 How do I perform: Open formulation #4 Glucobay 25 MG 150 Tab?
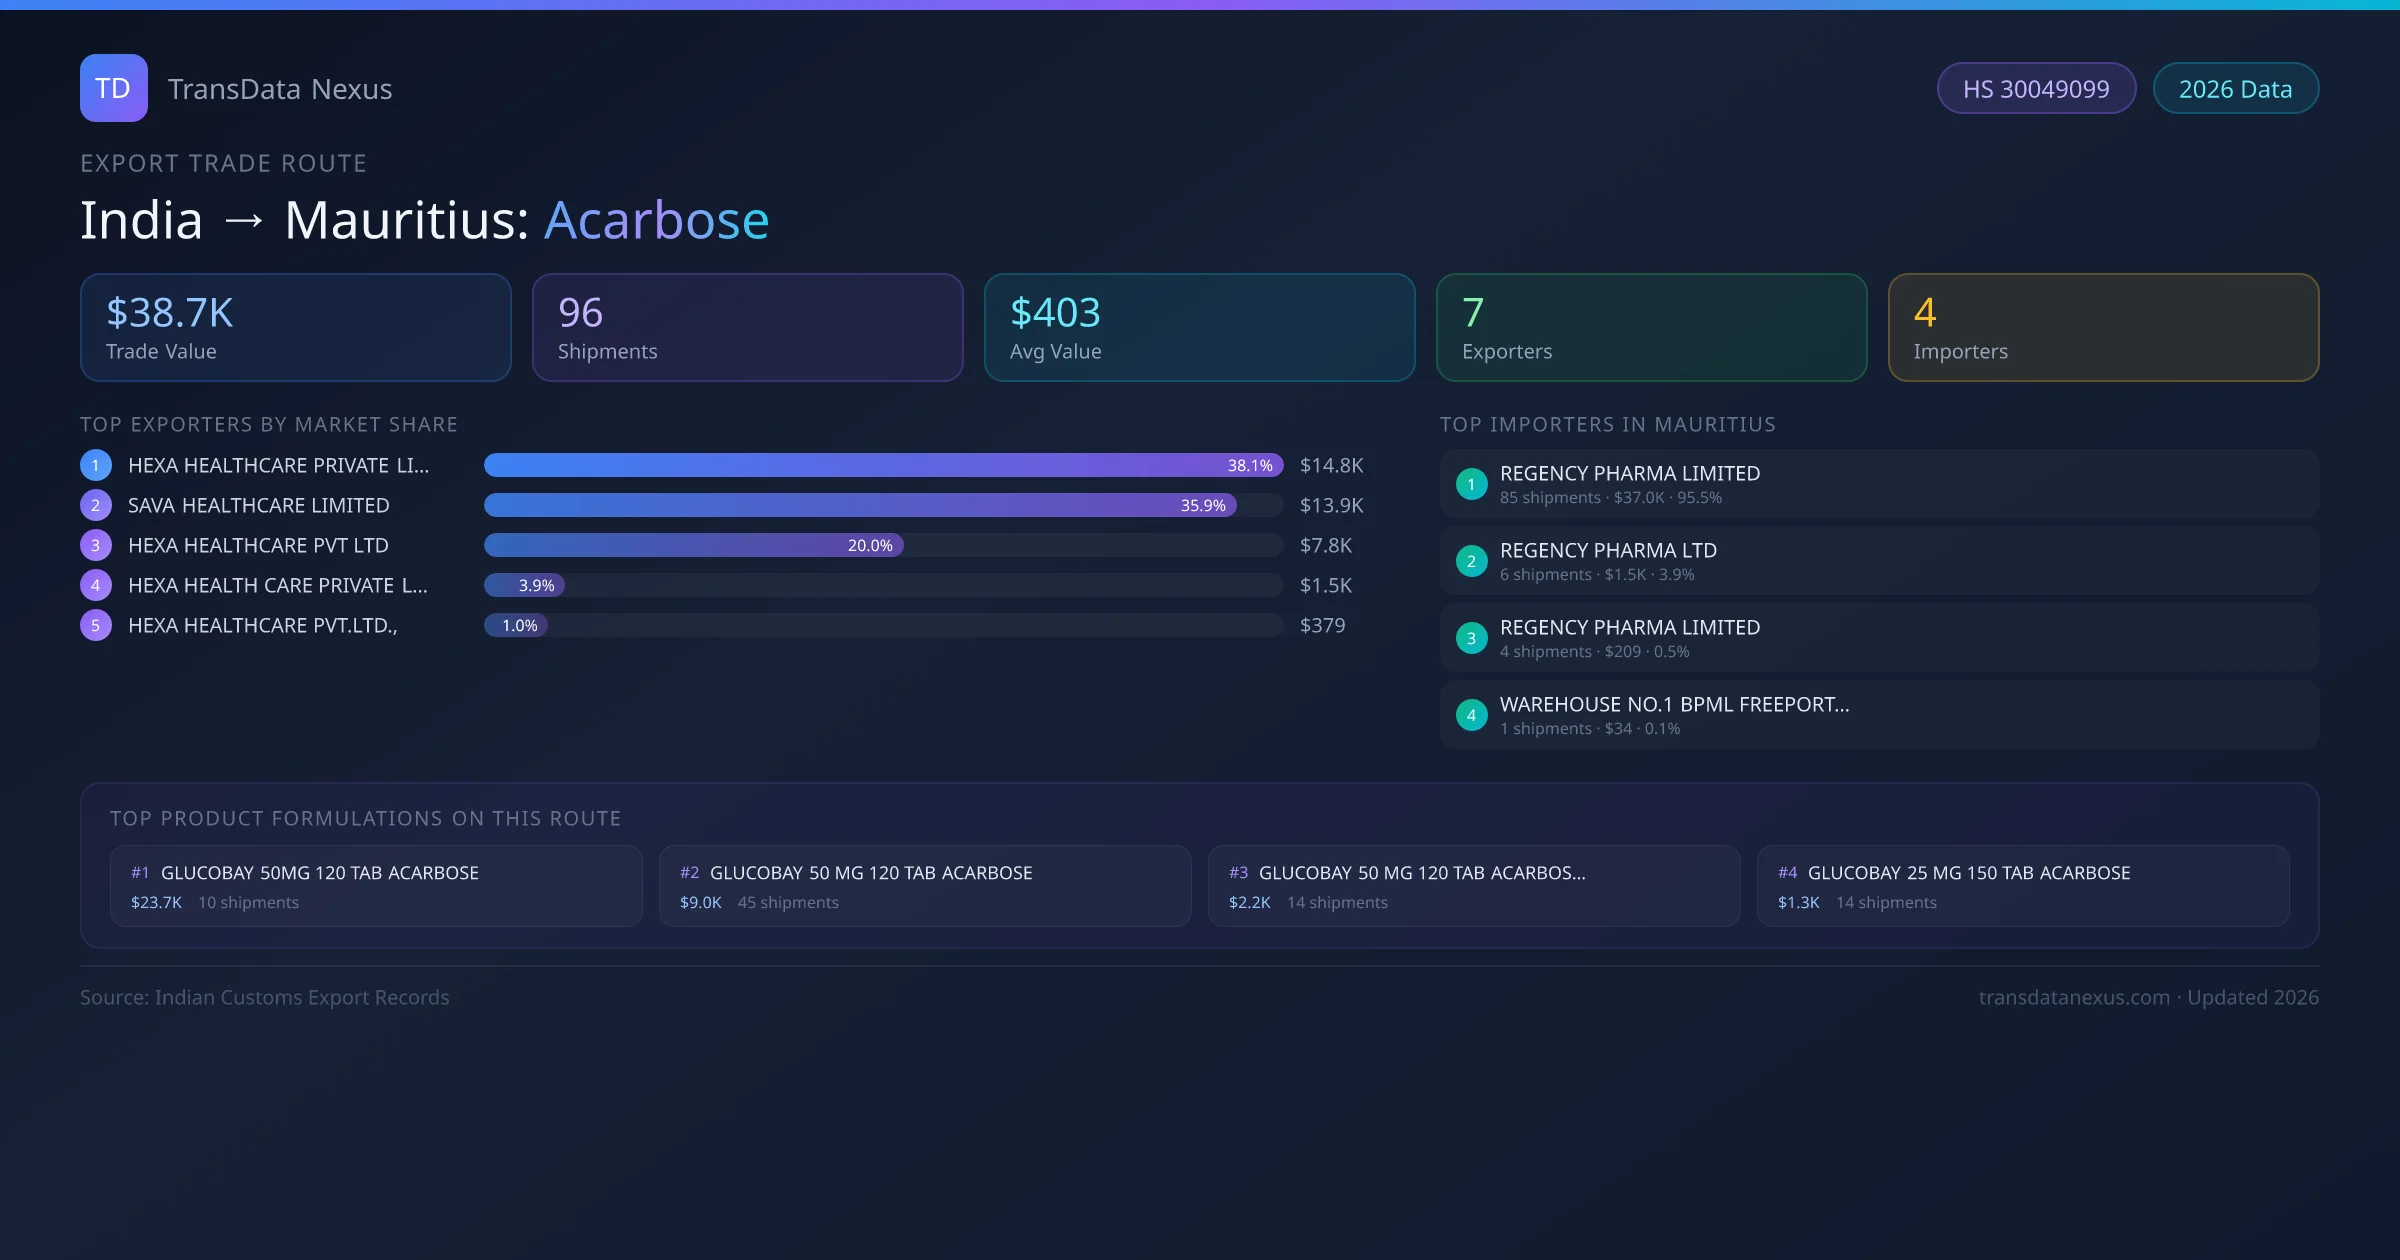point(2022,886)
